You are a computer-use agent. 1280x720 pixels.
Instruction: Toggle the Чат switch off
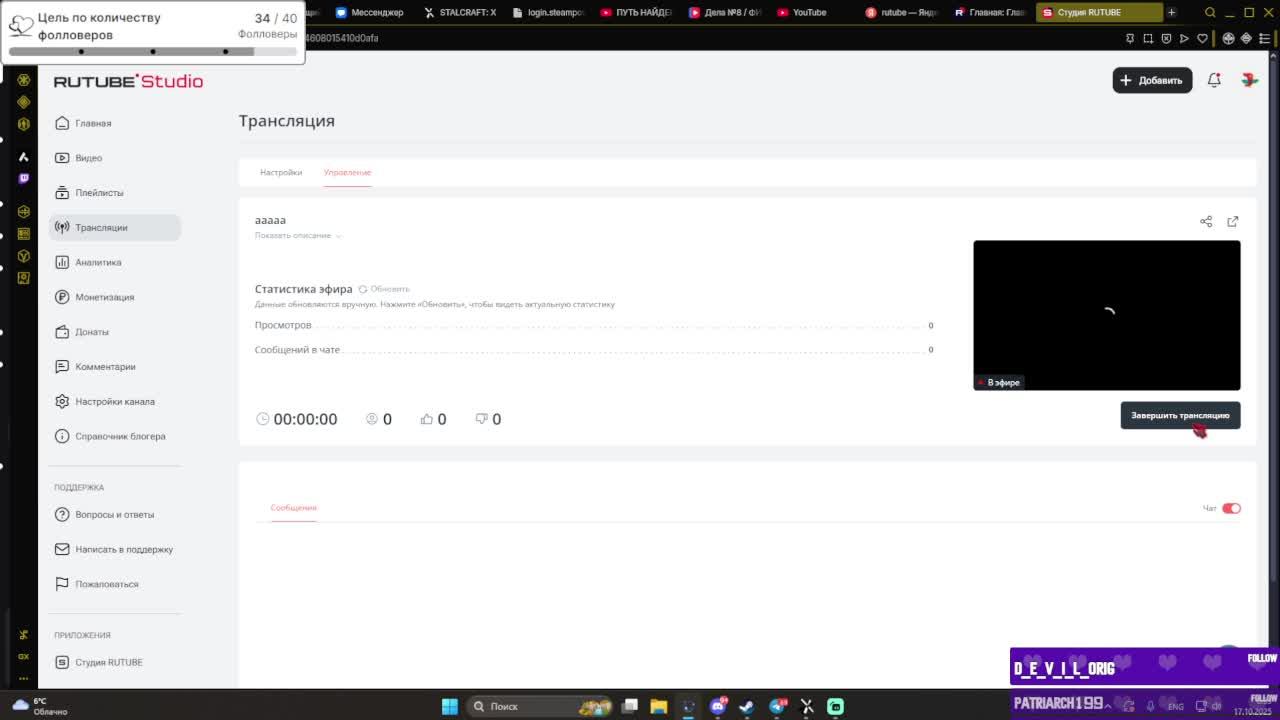pos(1231,508)
